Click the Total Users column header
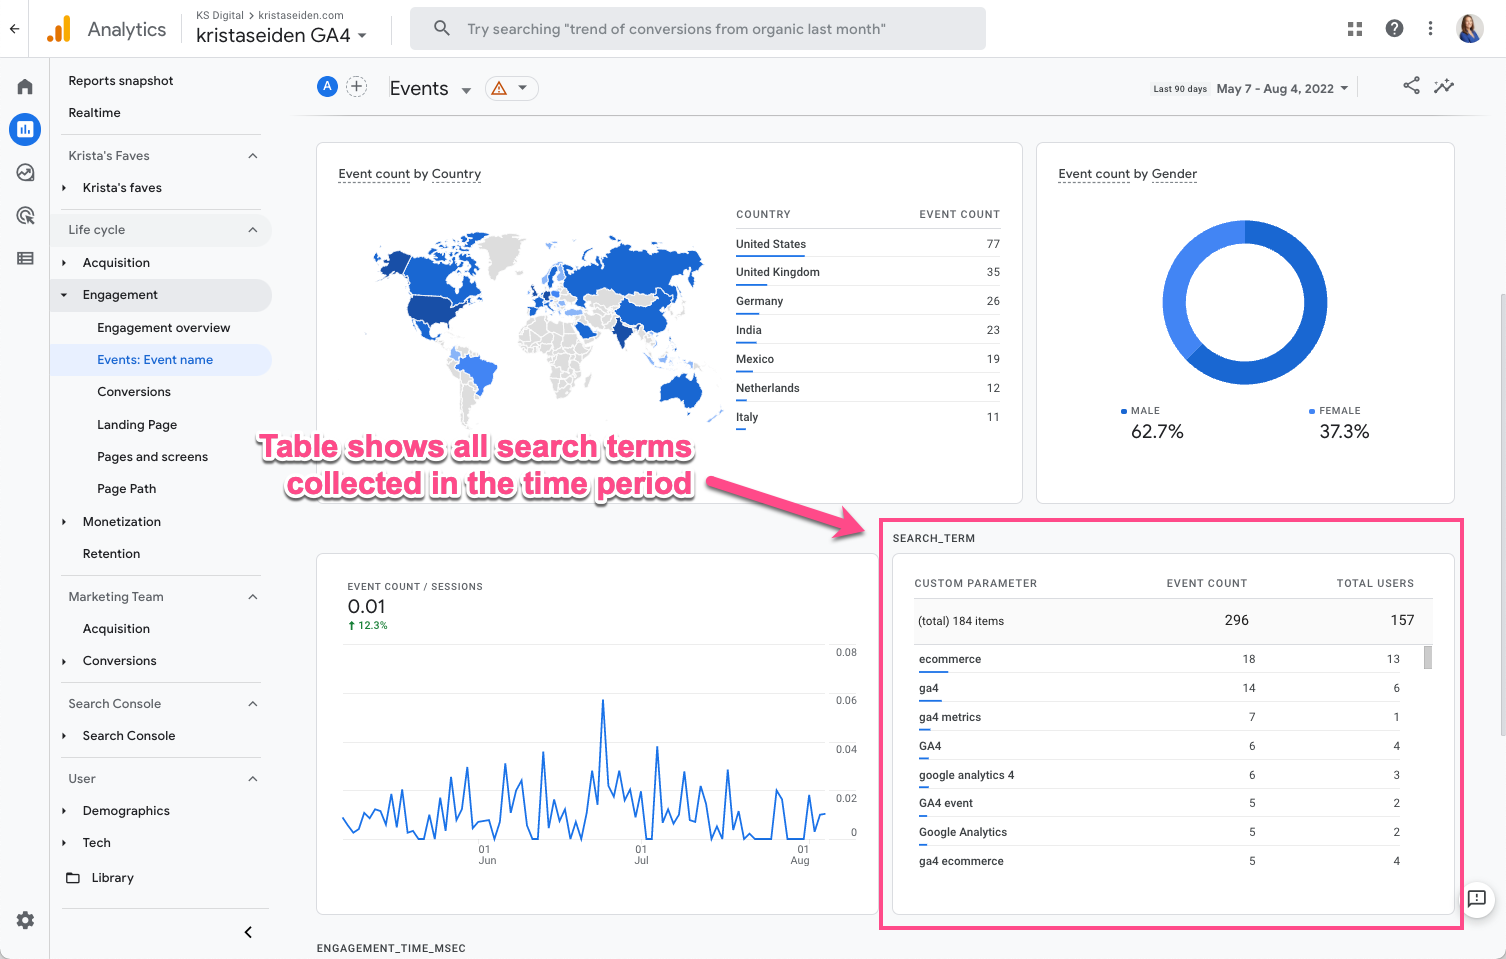 point(1375,583)
